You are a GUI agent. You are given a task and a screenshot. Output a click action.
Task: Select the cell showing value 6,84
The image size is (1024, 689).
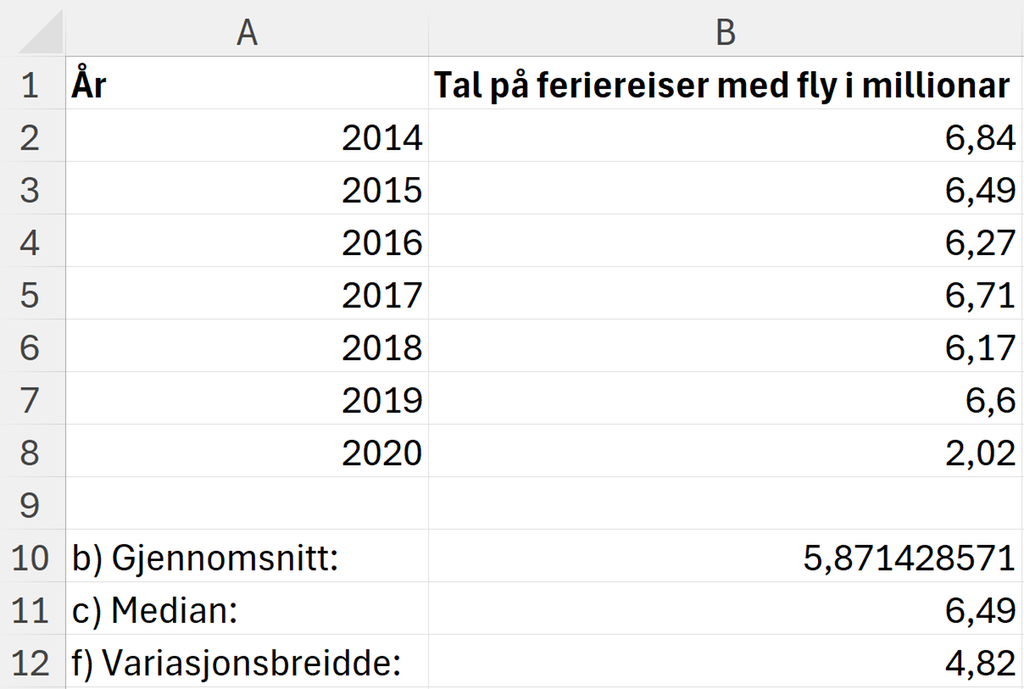coord(725,137)
